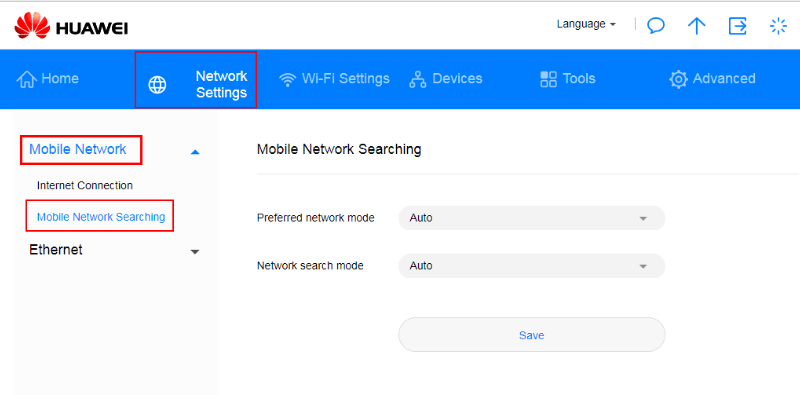Click the Huawei logo
The image size is (800, 395).
click(71, 26)
